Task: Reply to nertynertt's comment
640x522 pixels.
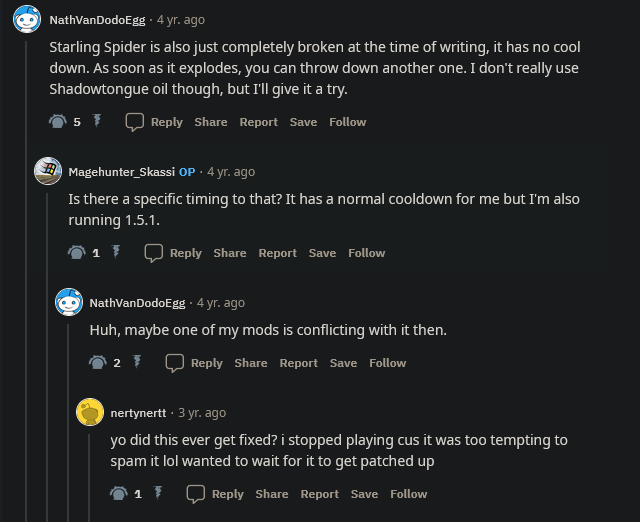Action: click(x=215, y=493)
